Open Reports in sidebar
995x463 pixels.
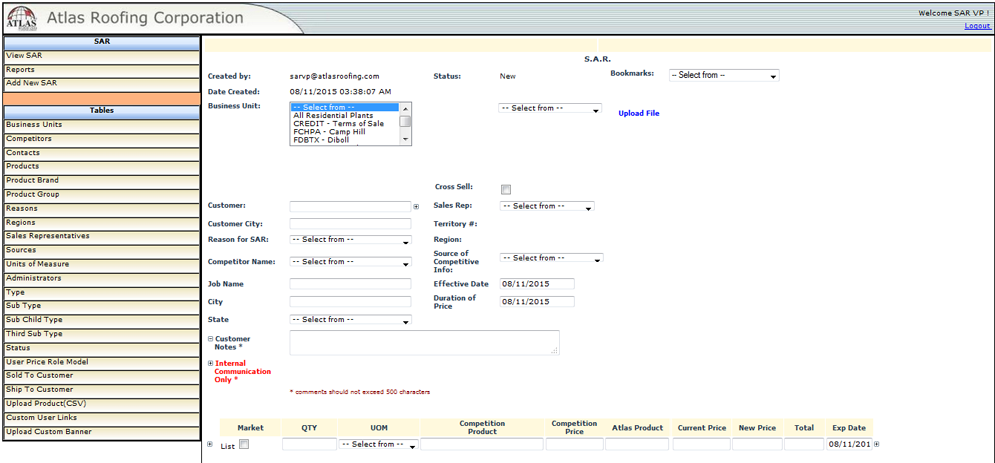pos(102,70)
